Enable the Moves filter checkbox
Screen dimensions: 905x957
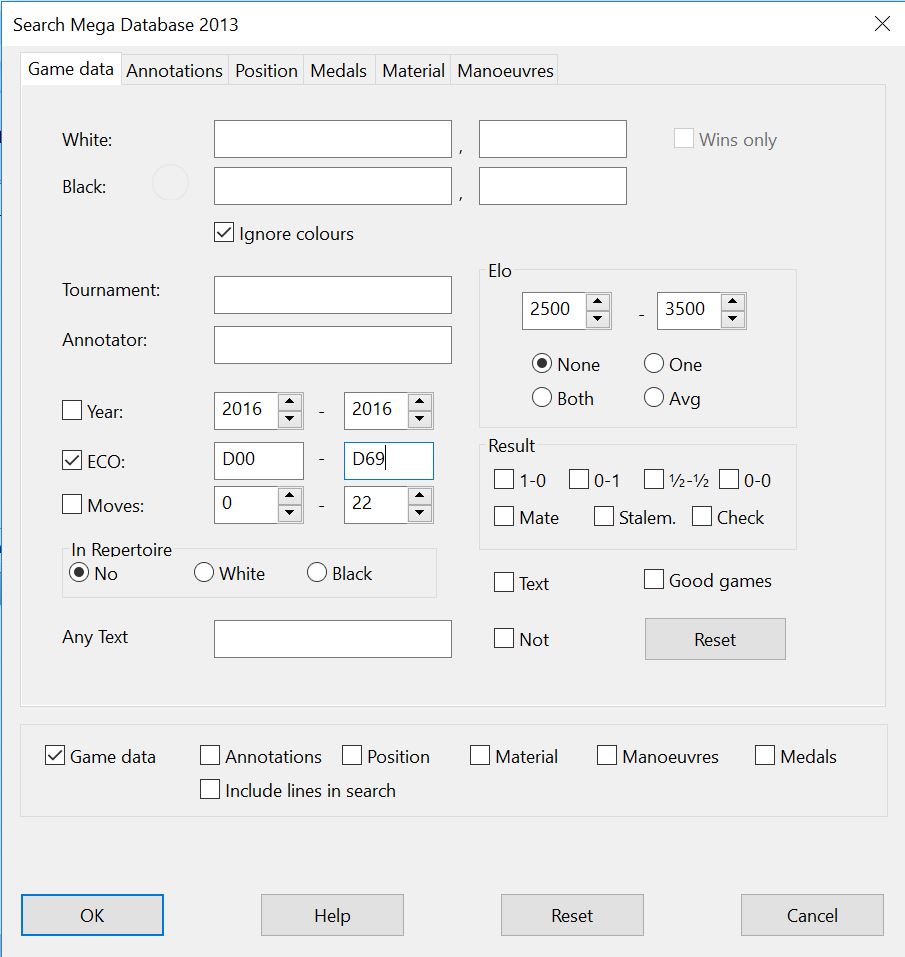72,504
